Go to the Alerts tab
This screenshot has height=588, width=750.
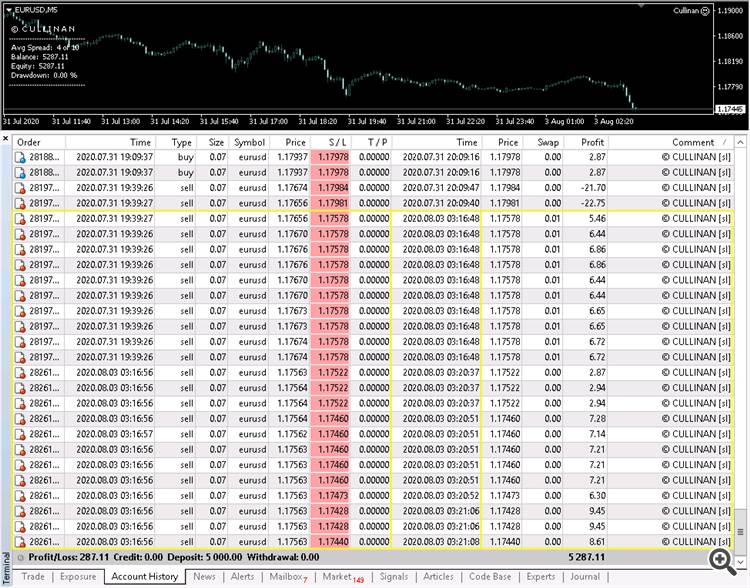[243, 577]
